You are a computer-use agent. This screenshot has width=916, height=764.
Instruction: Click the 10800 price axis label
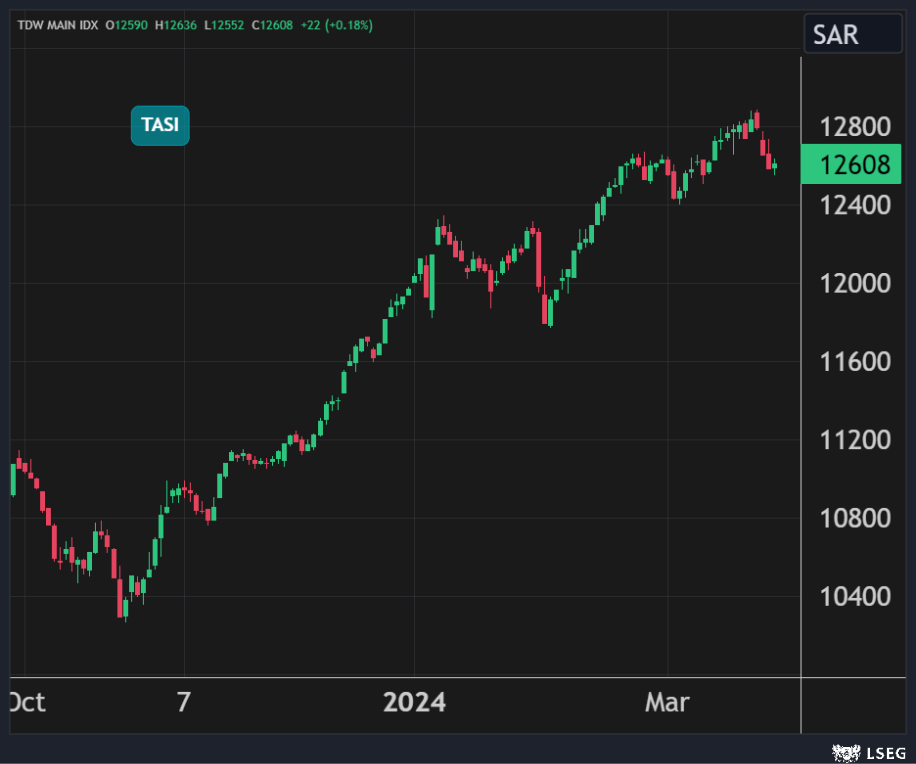point(854,518)
